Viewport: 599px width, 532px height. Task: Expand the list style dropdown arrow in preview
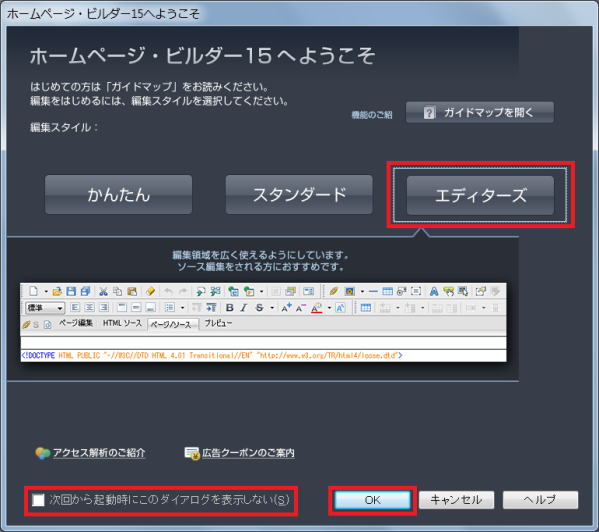point(183,308)
